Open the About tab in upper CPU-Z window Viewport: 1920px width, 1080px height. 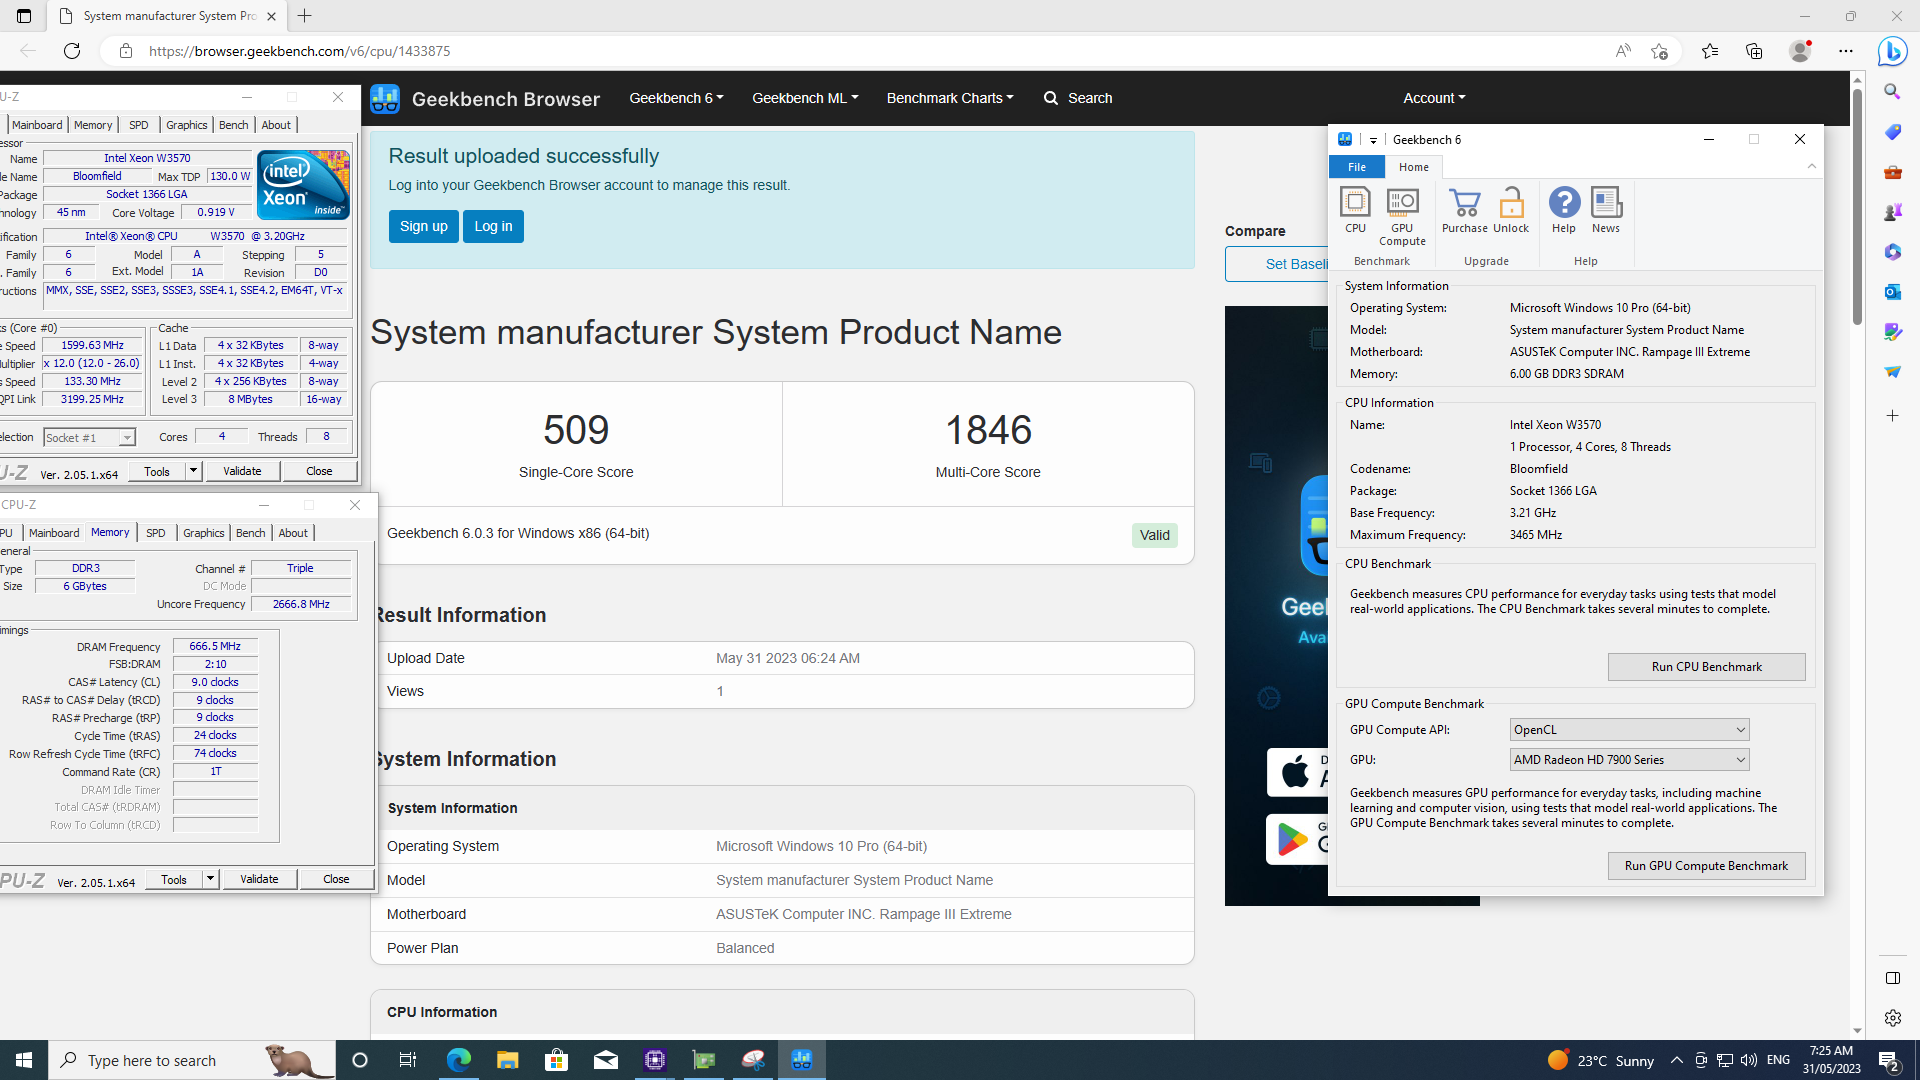tap(276, 125)
